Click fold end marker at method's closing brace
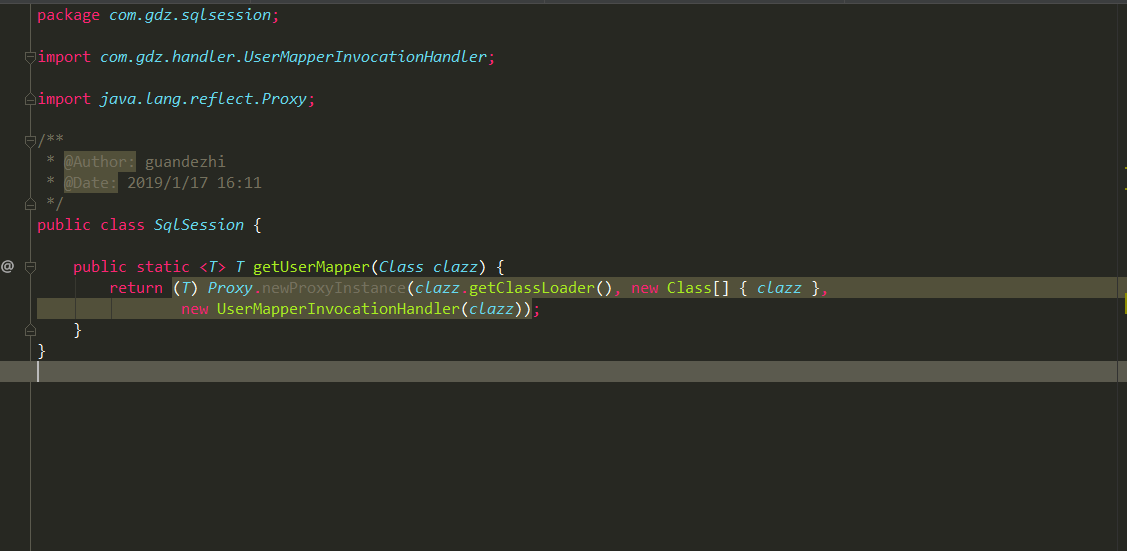The image size is (1127, 551). 30,330
